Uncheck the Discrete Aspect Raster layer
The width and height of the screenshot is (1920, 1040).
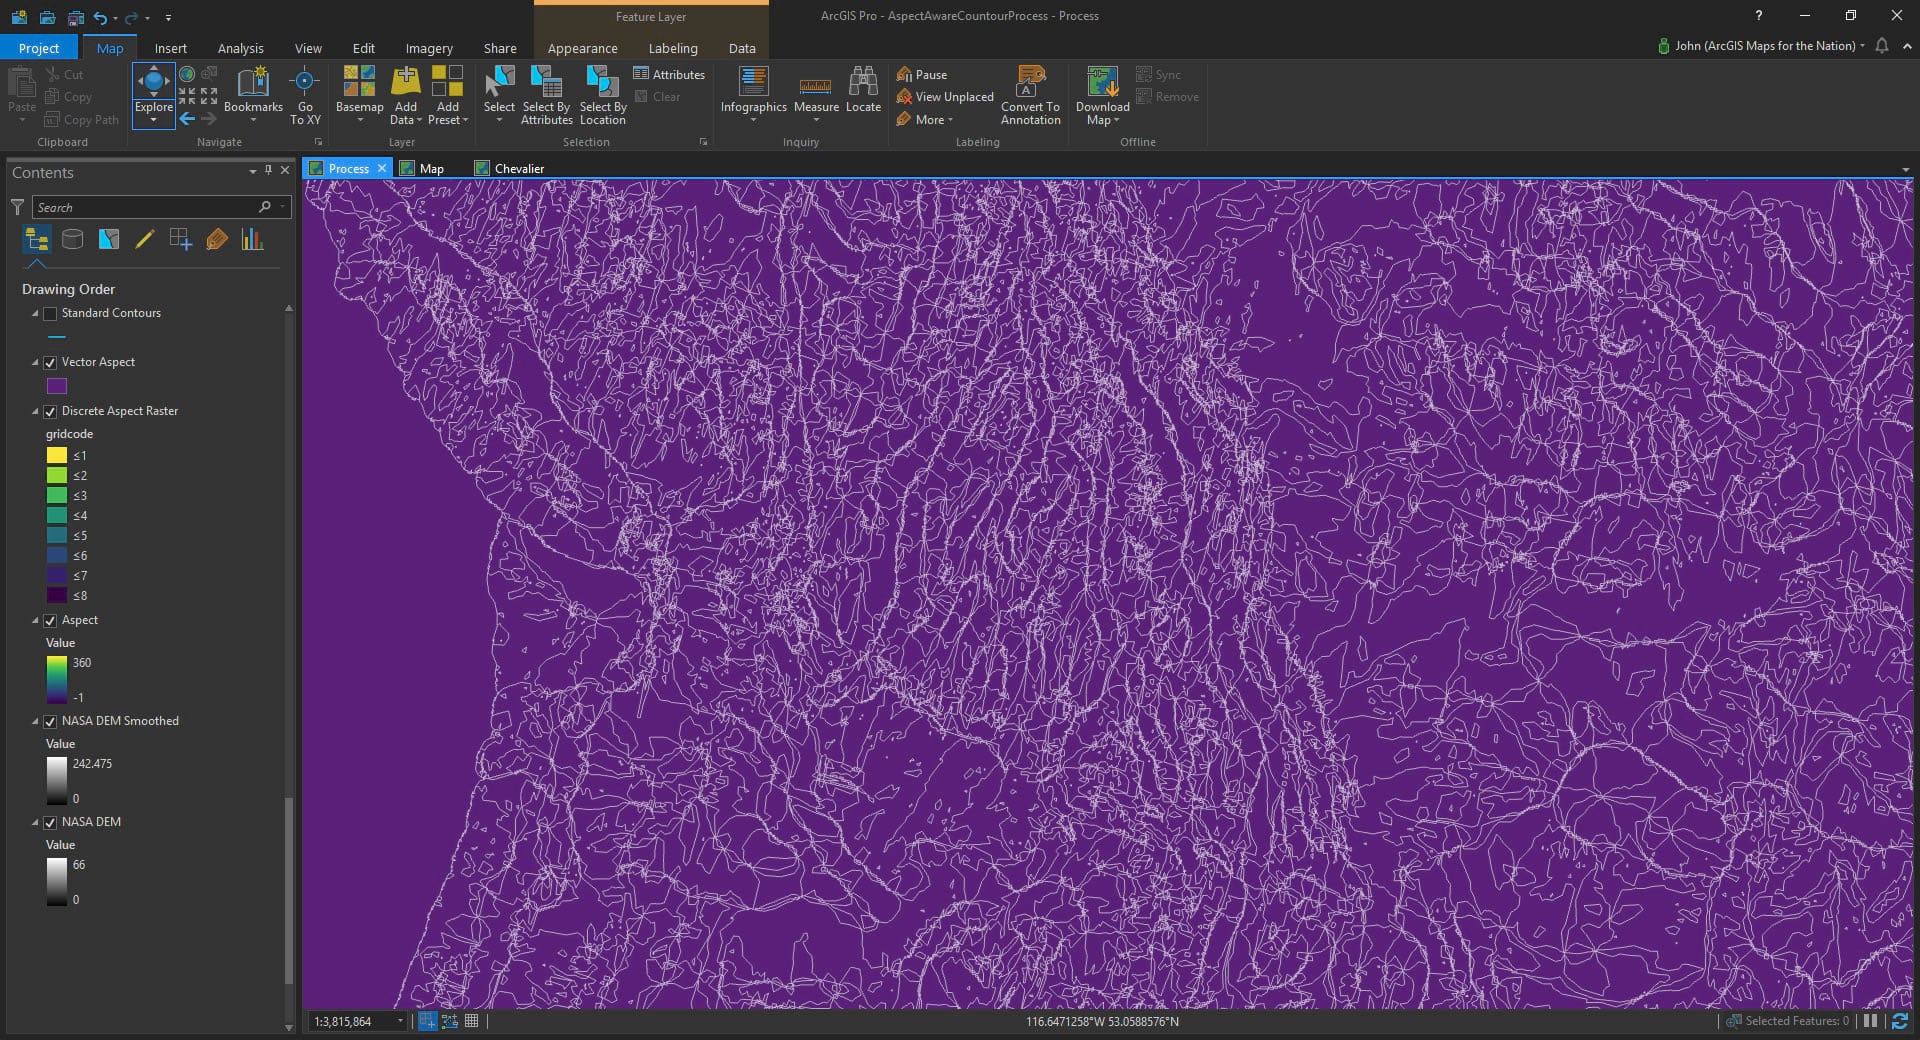pyautogui.click(x=50, y=412)
